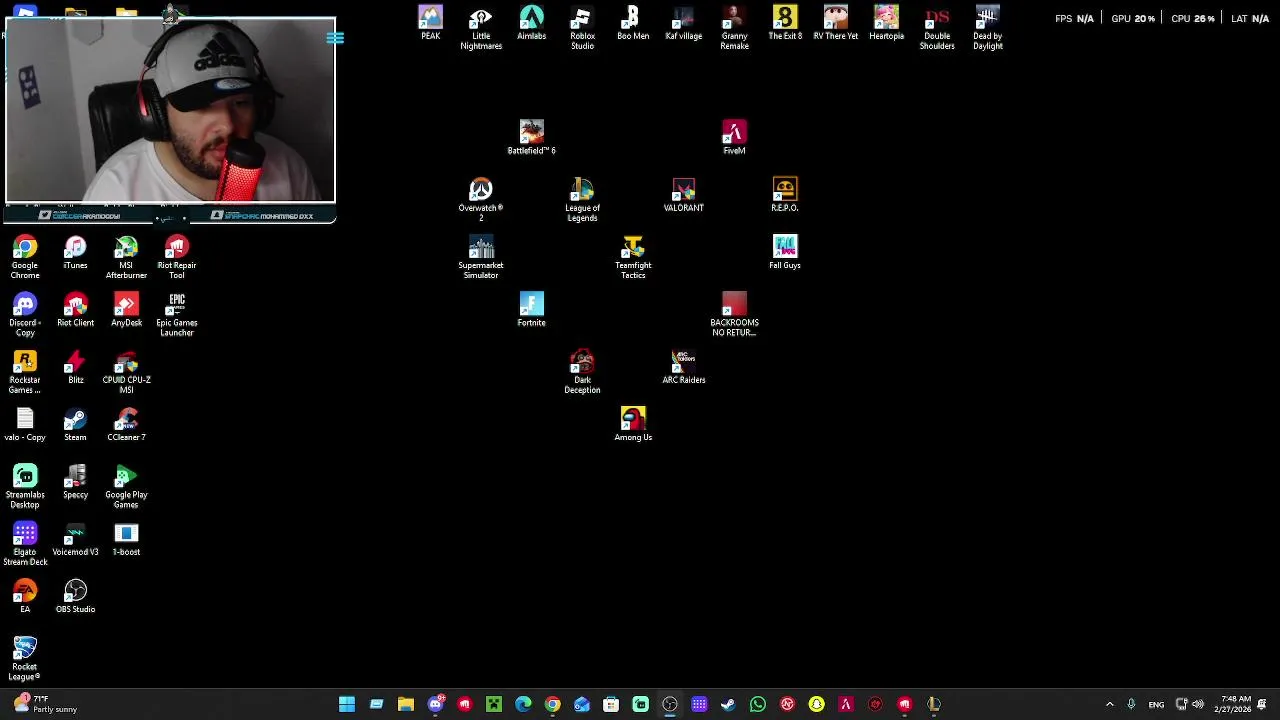Select the RV There Yet icon

[x=836, y=23]
